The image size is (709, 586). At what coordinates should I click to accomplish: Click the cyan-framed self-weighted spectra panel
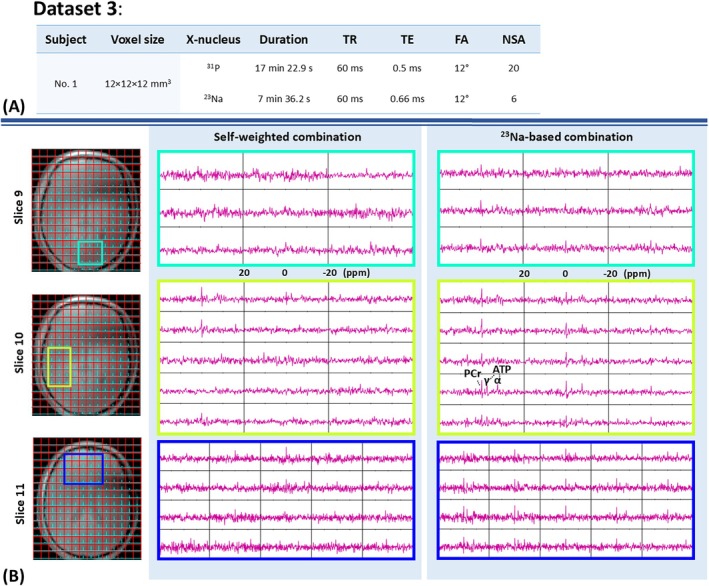click(x=286, y=208)
